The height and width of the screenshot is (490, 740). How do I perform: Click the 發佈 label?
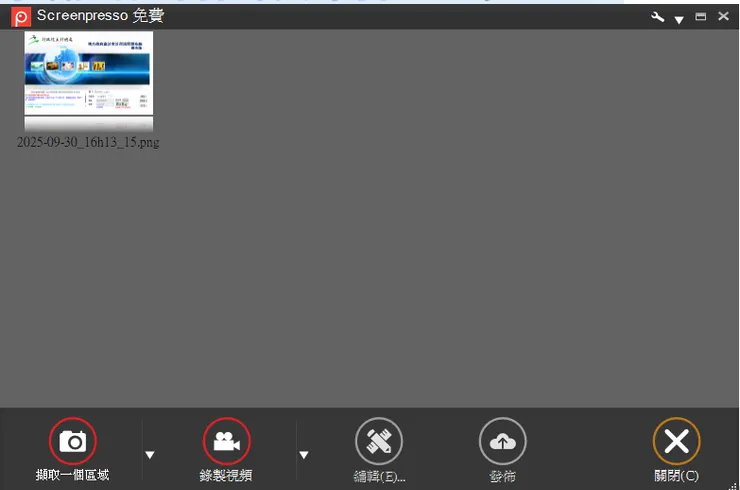pos(503,476)
